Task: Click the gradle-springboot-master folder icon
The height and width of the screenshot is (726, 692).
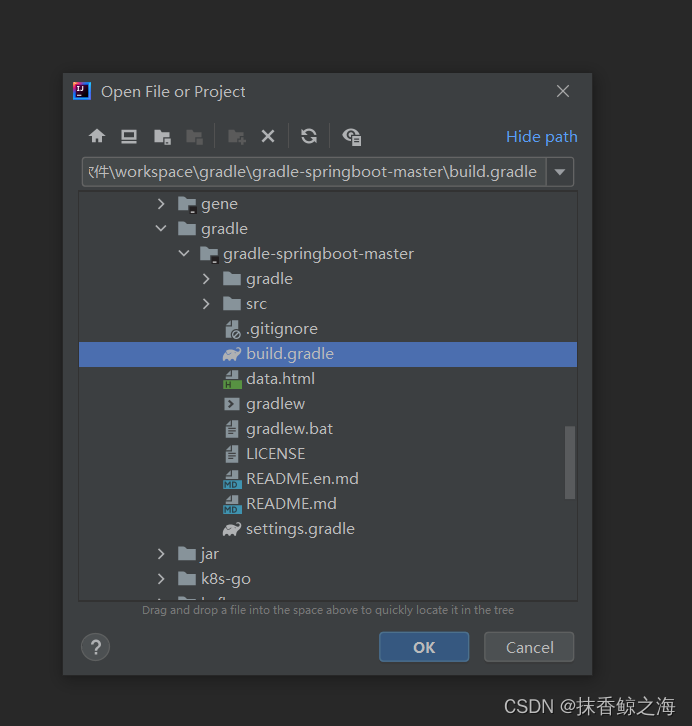Action: coord(209,254)
